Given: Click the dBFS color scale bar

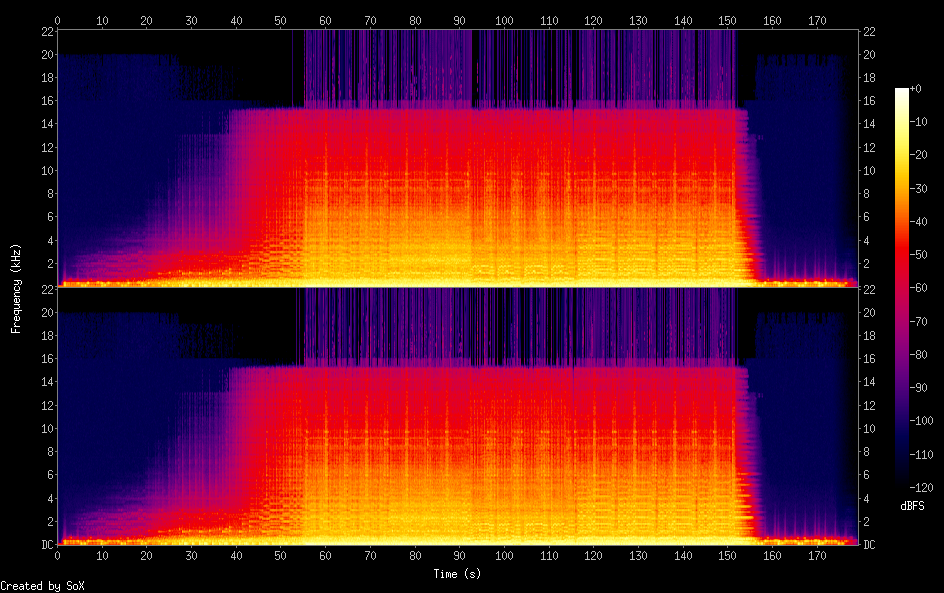Looking at the screenshot, I should (x=902, y=288).
